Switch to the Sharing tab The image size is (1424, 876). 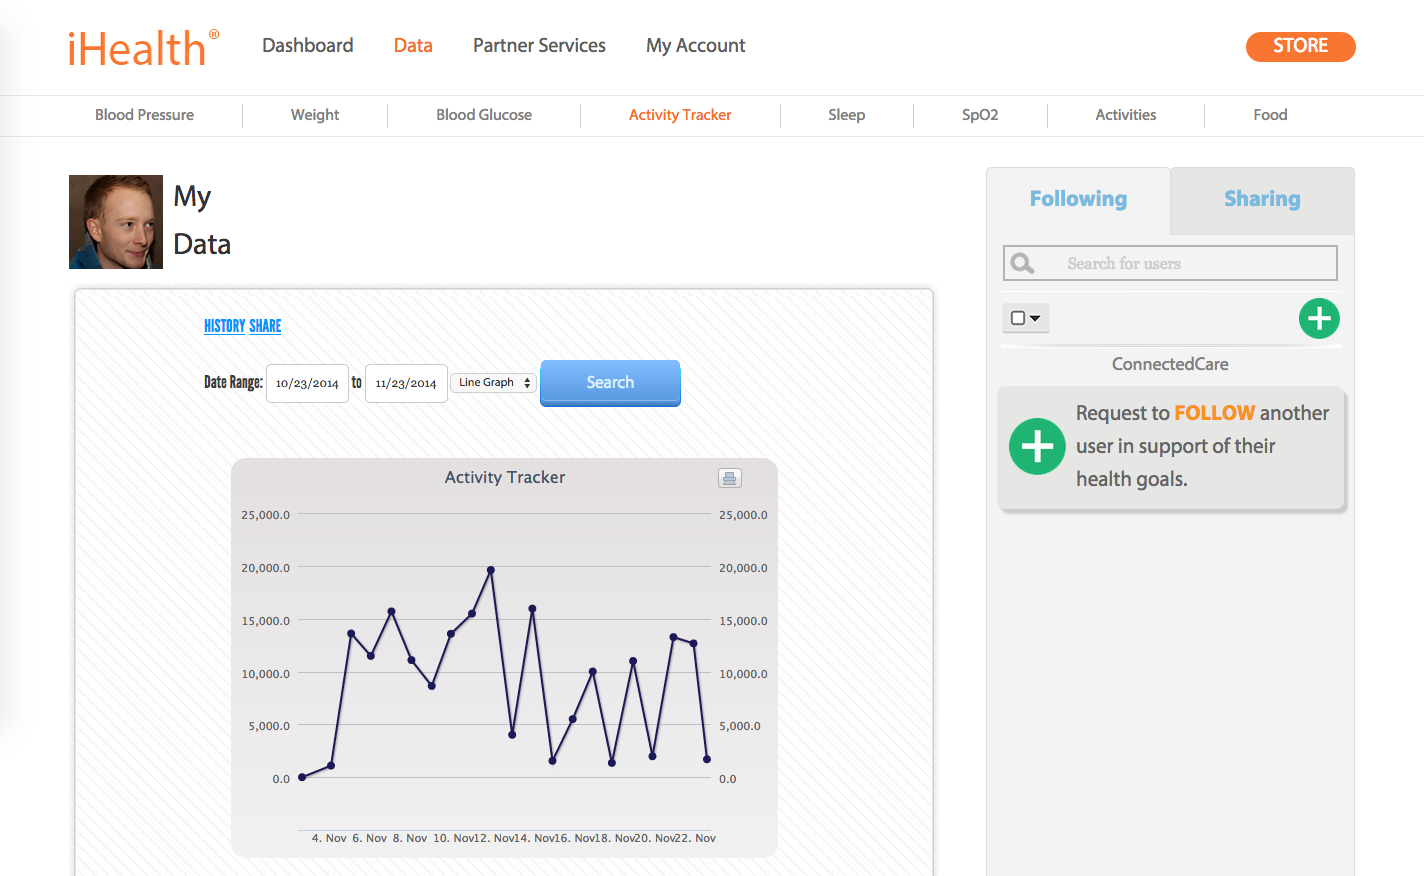click(1262, 199)
